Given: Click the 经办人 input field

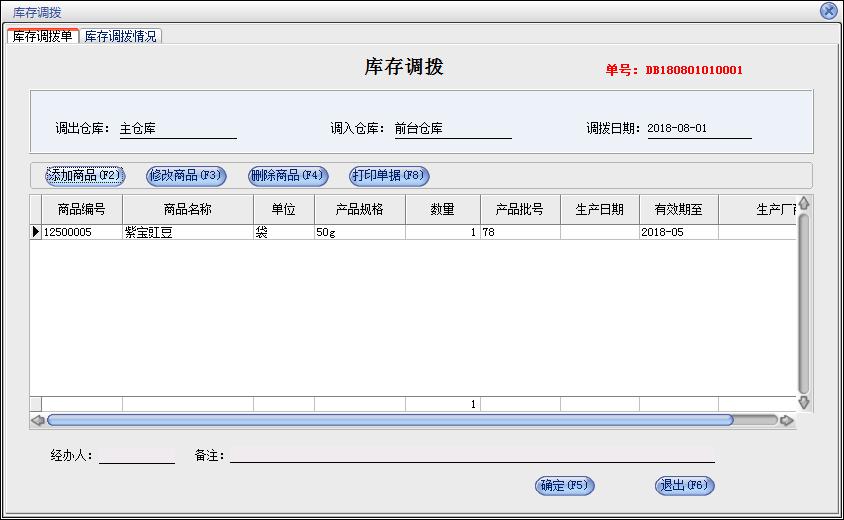Looking at the screenshot, I should [137, 455].
